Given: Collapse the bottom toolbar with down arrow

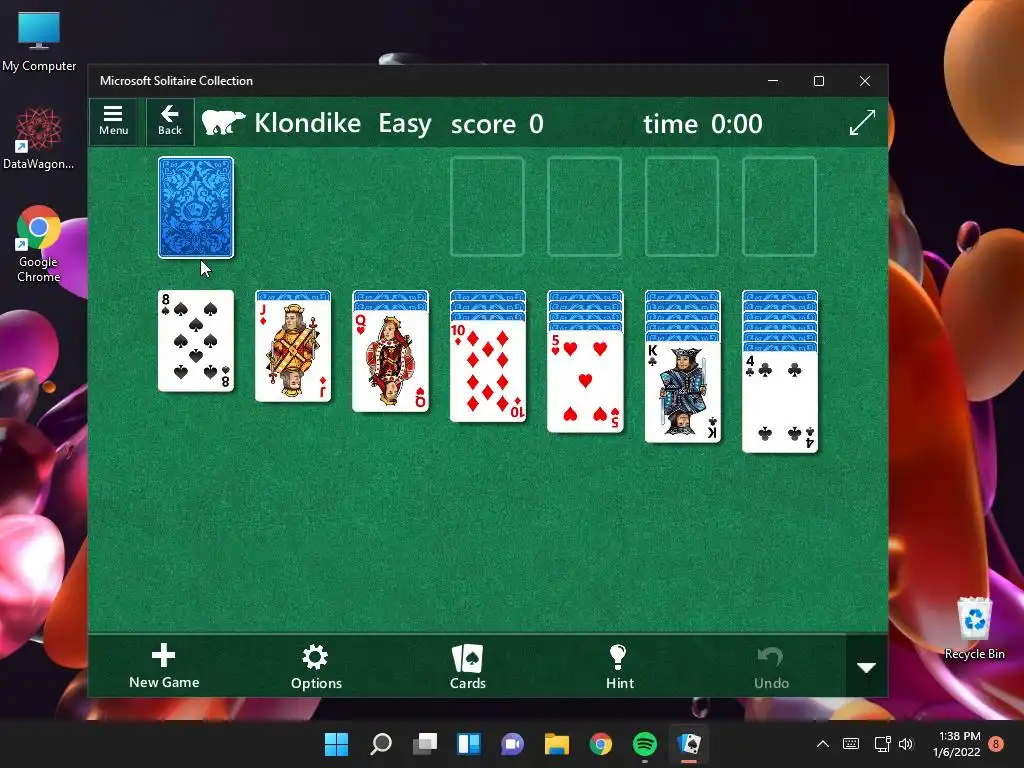Looking at the screenshot, I should click(867, 667).
